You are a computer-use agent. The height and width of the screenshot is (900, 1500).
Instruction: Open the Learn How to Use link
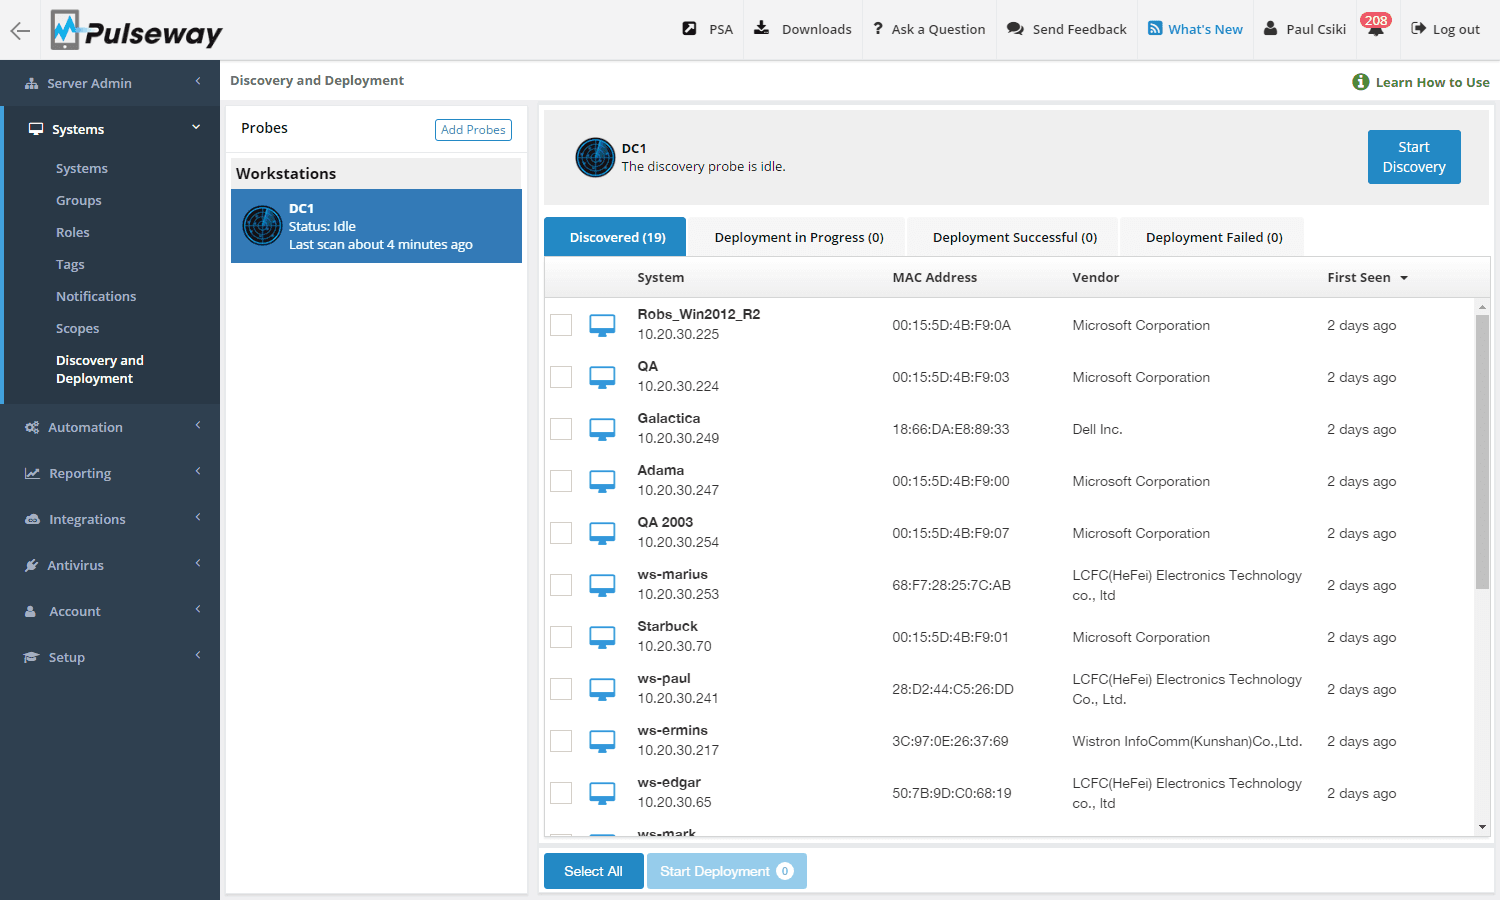click(x=1432, y=82)
